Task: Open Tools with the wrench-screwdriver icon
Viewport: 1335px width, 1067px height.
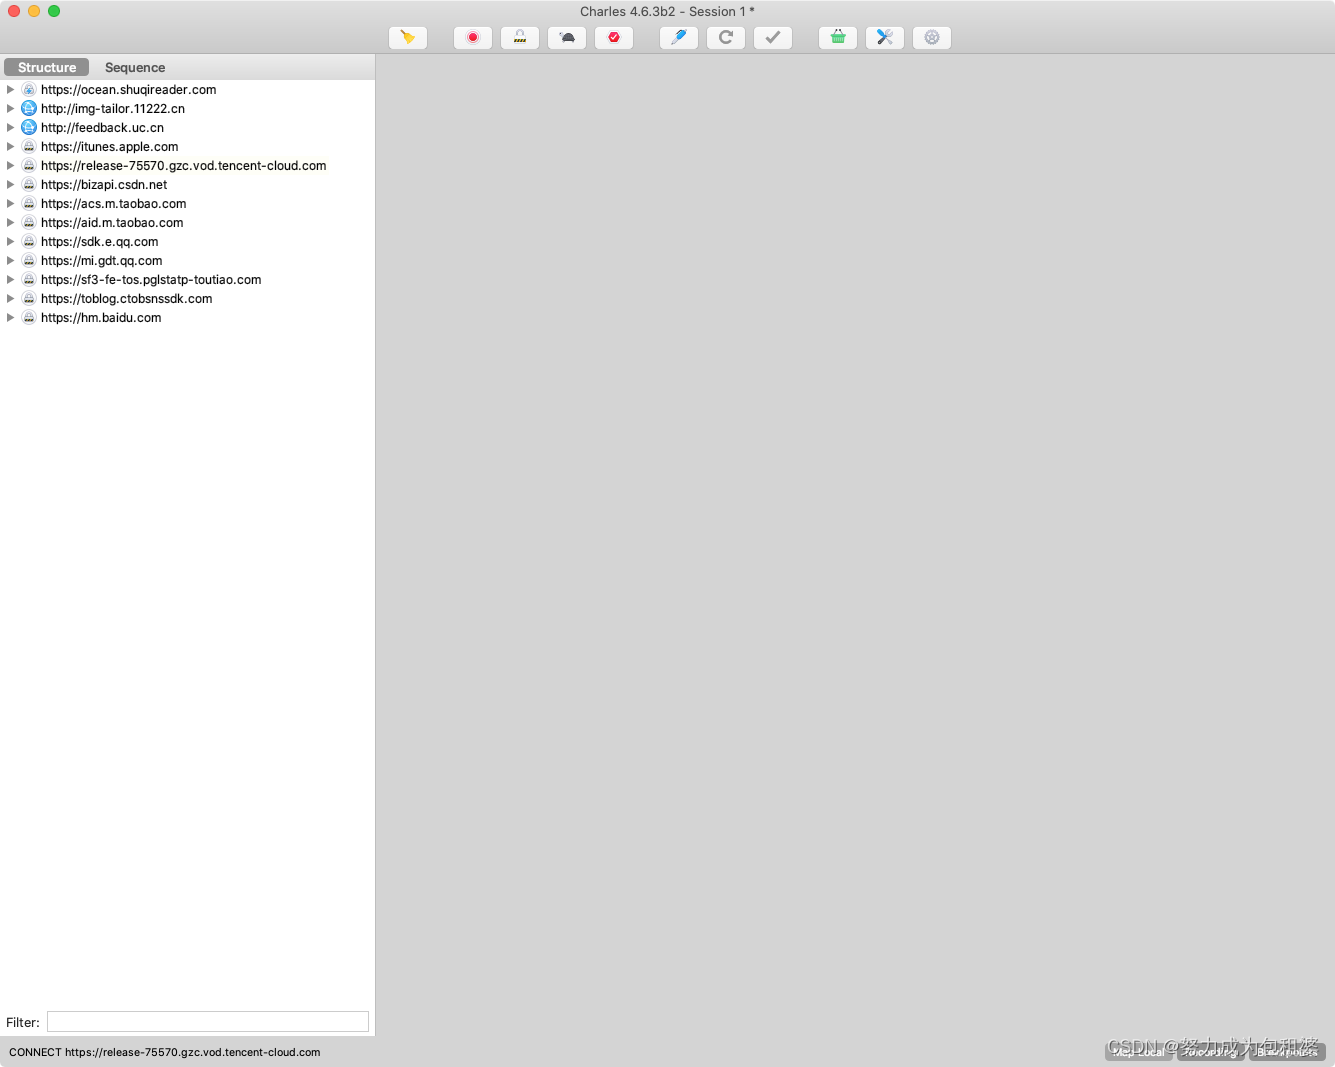Action: pos(885,38)
